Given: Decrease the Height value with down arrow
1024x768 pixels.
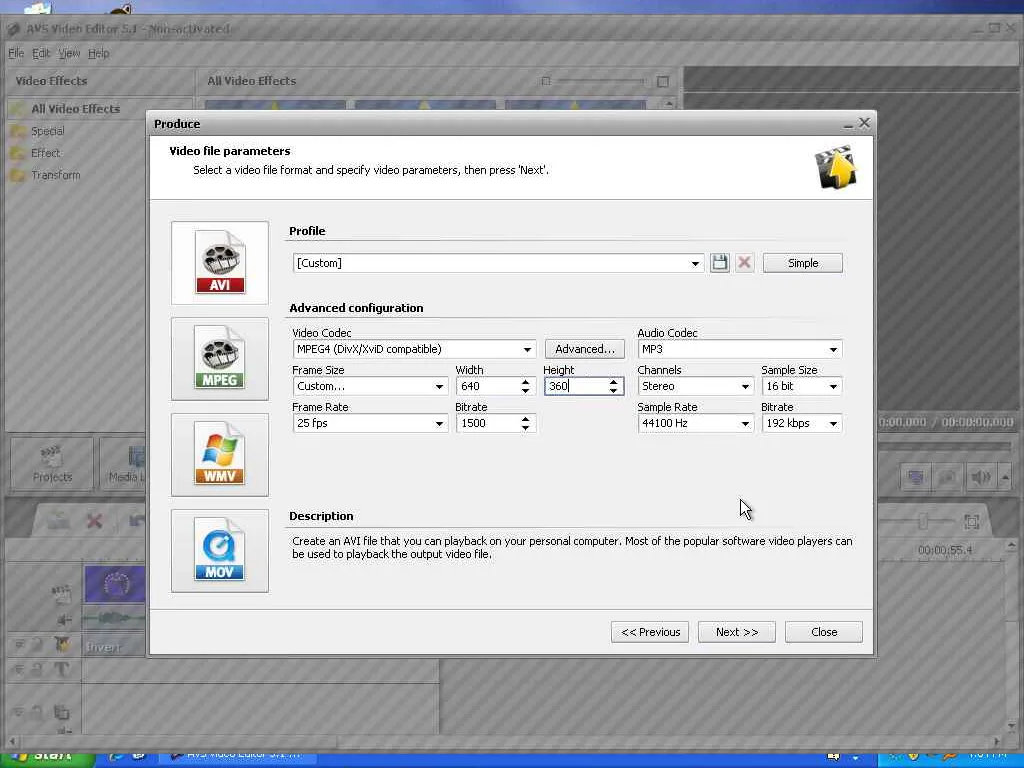Looking at the screenshot, I should 613,391.
